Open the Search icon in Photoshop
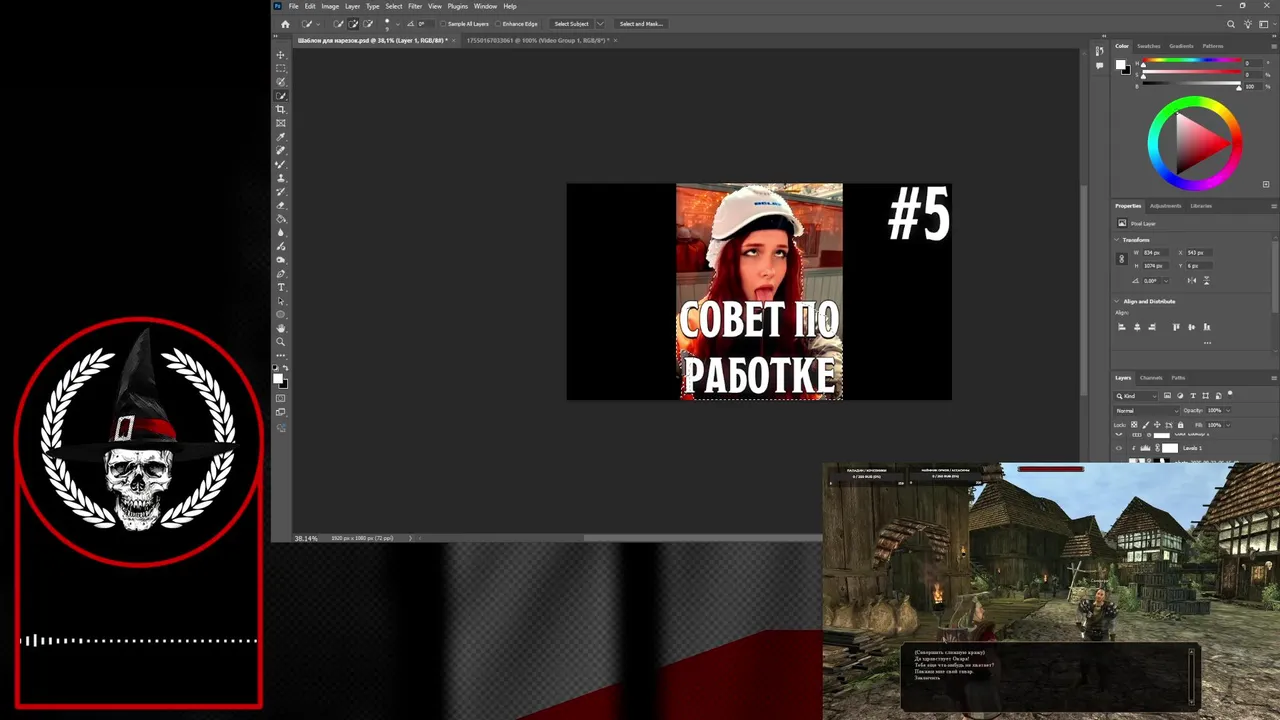The width and height of the screenshot is (1280, 720). pyautogui.click(x=1231, y=24)
